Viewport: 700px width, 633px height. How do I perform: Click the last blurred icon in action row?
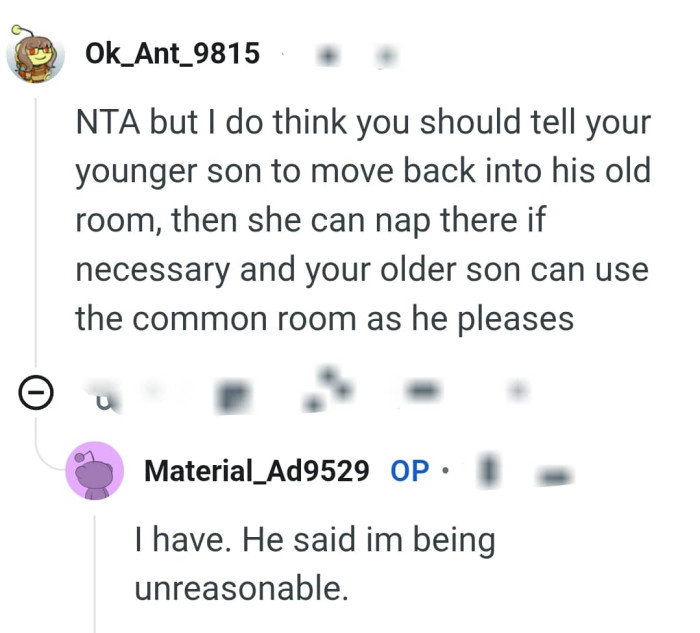[517, 394]
